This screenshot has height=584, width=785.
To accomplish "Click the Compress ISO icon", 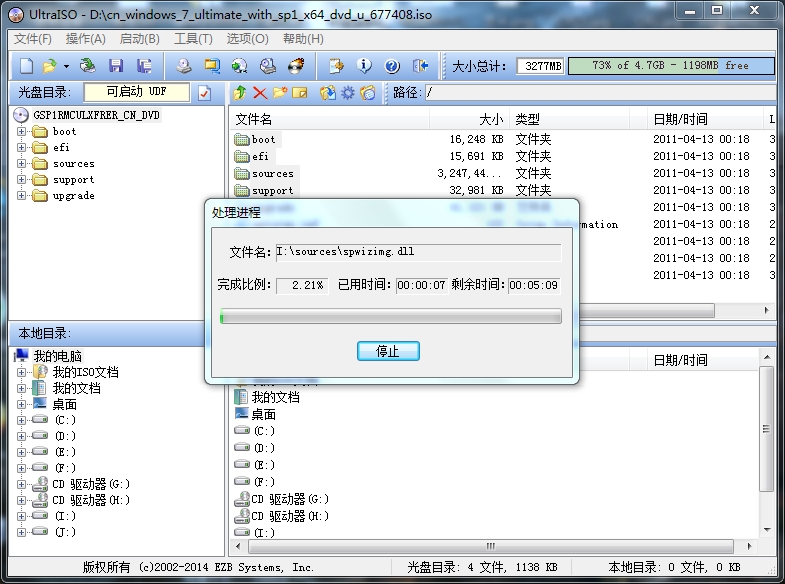I will 212,66.
